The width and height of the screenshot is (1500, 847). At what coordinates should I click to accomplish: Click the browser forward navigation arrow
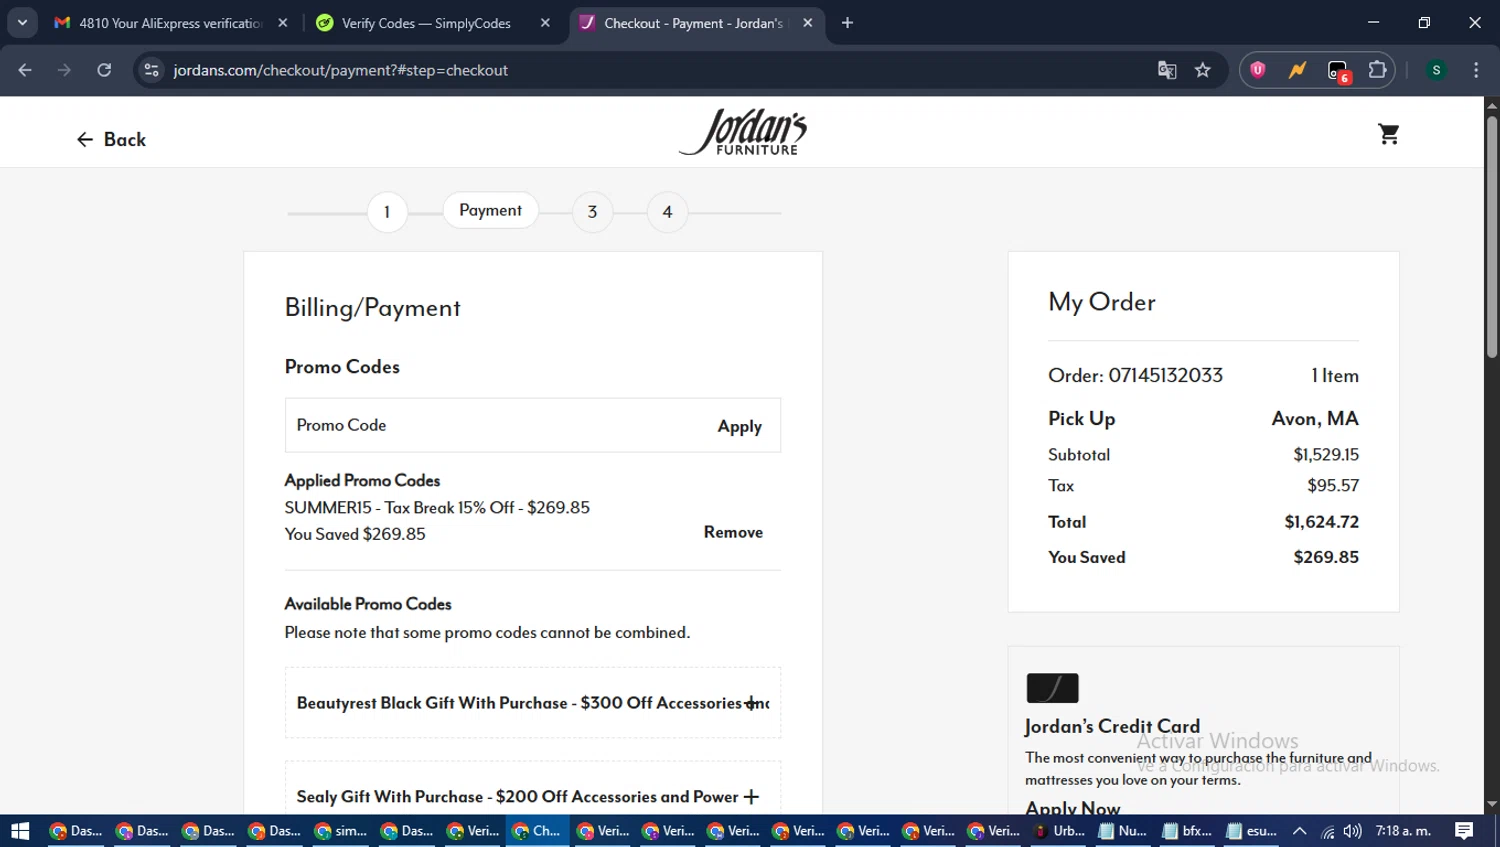pos(64,70)
